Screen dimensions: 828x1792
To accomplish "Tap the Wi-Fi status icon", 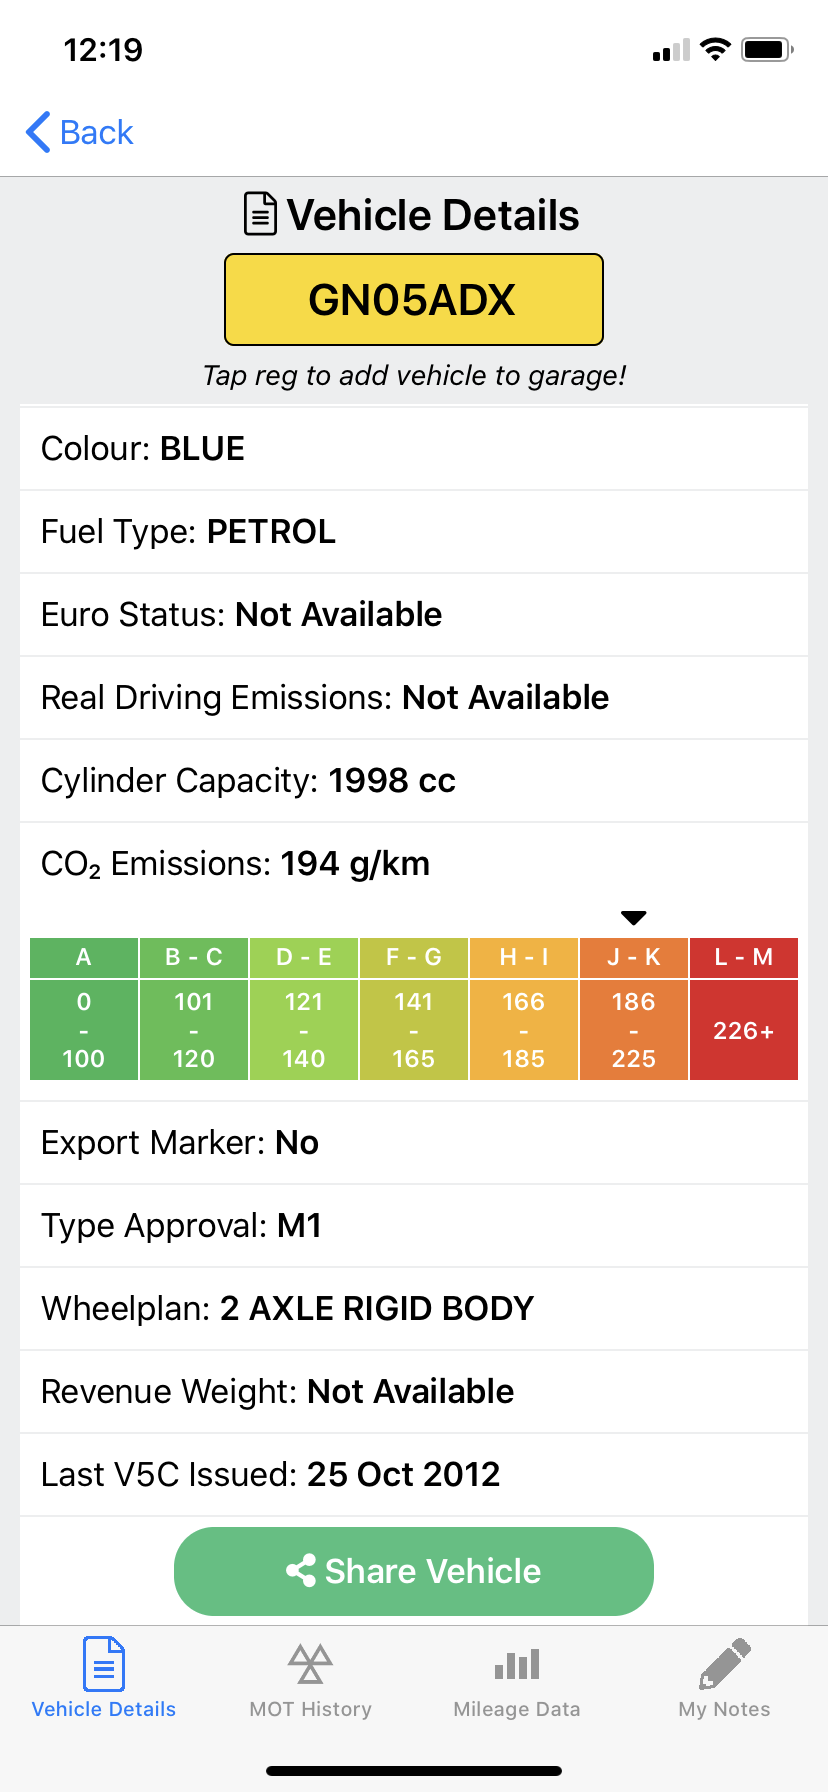I will (x=715, y=49).
